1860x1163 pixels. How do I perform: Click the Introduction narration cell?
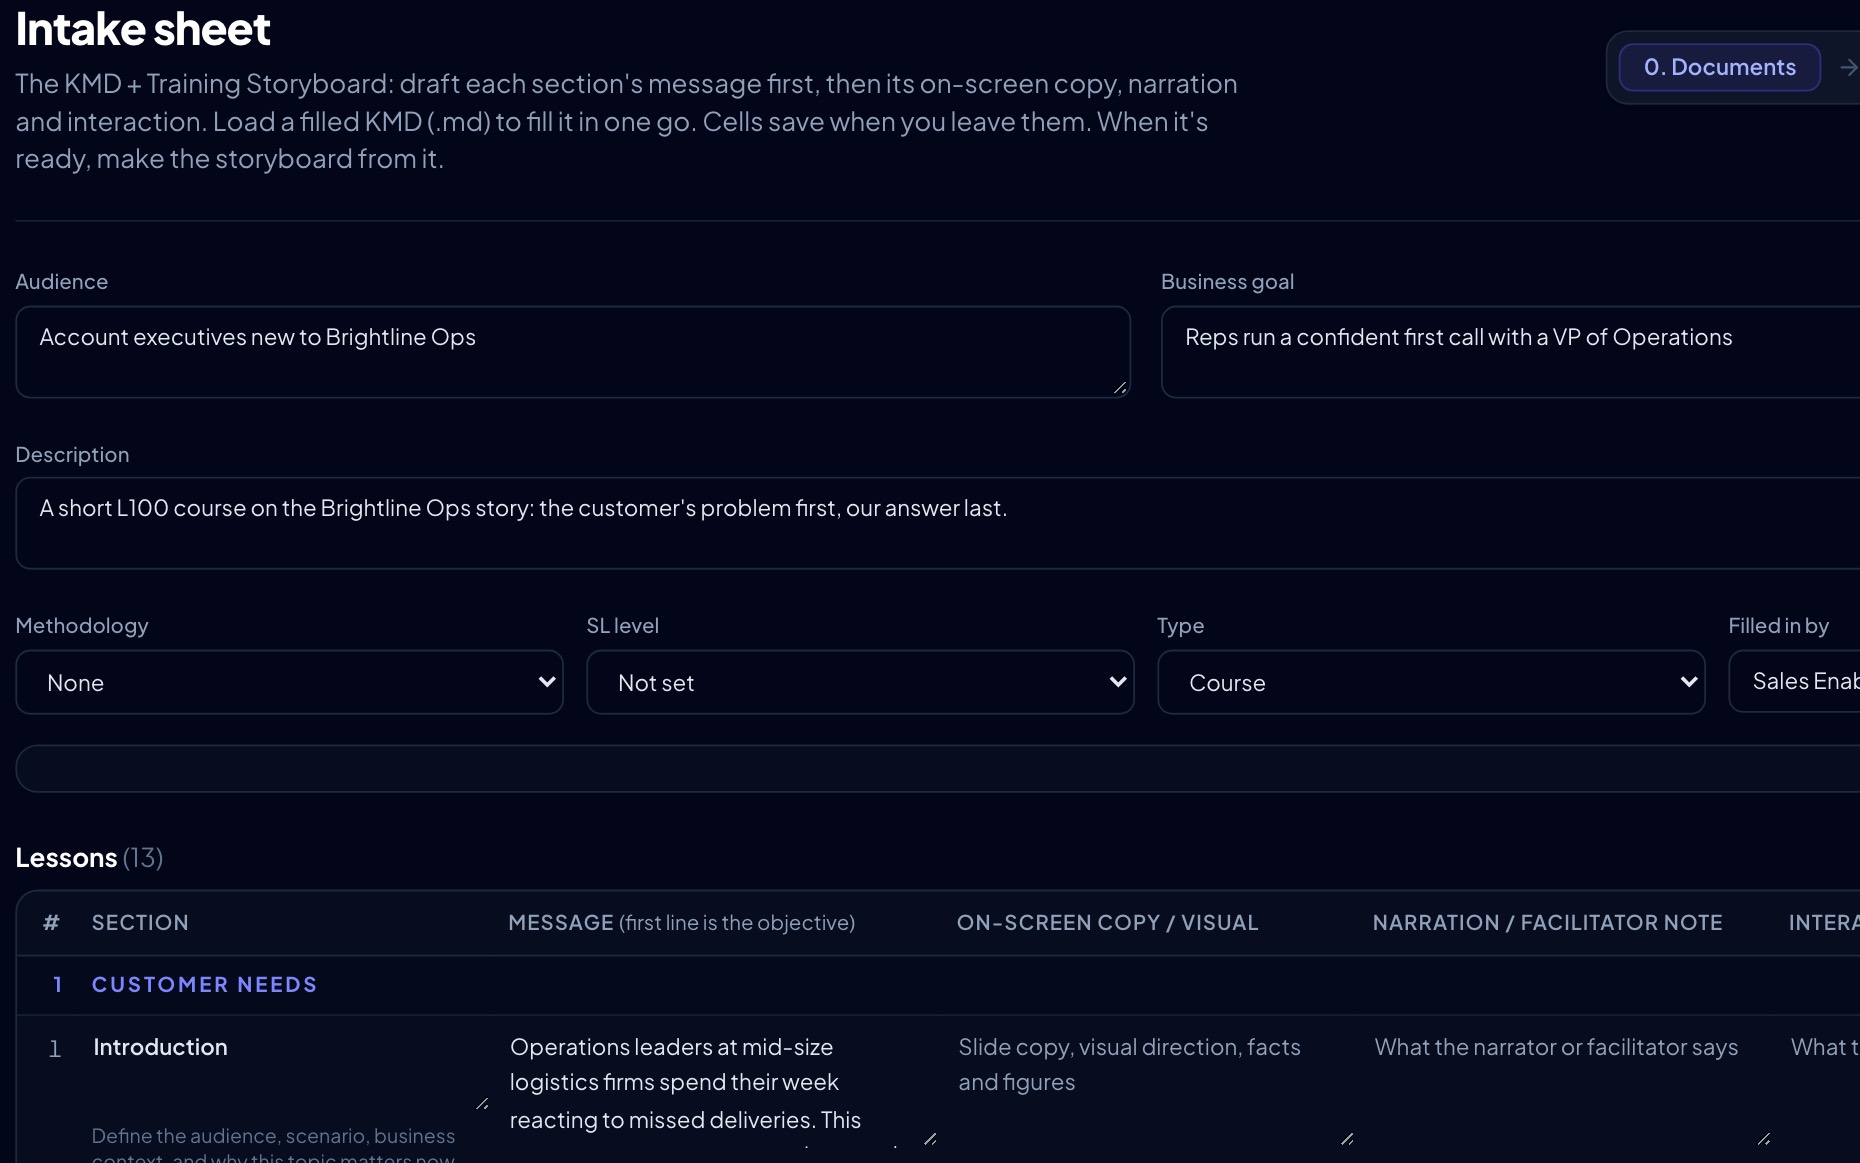pyautogui.click(x=1572, y=1088)
